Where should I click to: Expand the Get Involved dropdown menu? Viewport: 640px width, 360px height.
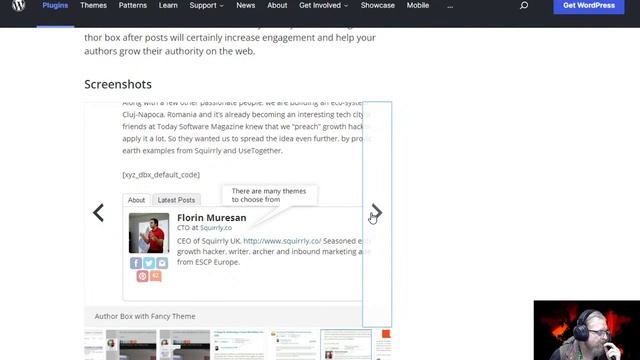click(324, 5)
